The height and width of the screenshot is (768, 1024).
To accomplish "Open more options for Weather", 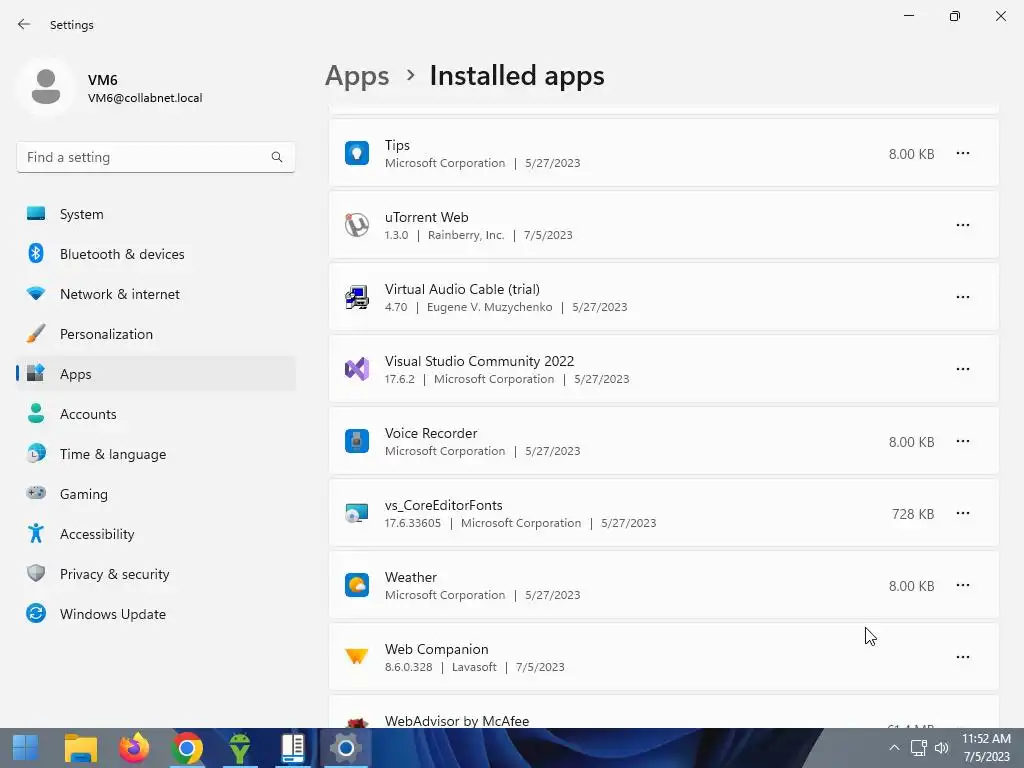I will pyautogui.click(x=963, y=585).
